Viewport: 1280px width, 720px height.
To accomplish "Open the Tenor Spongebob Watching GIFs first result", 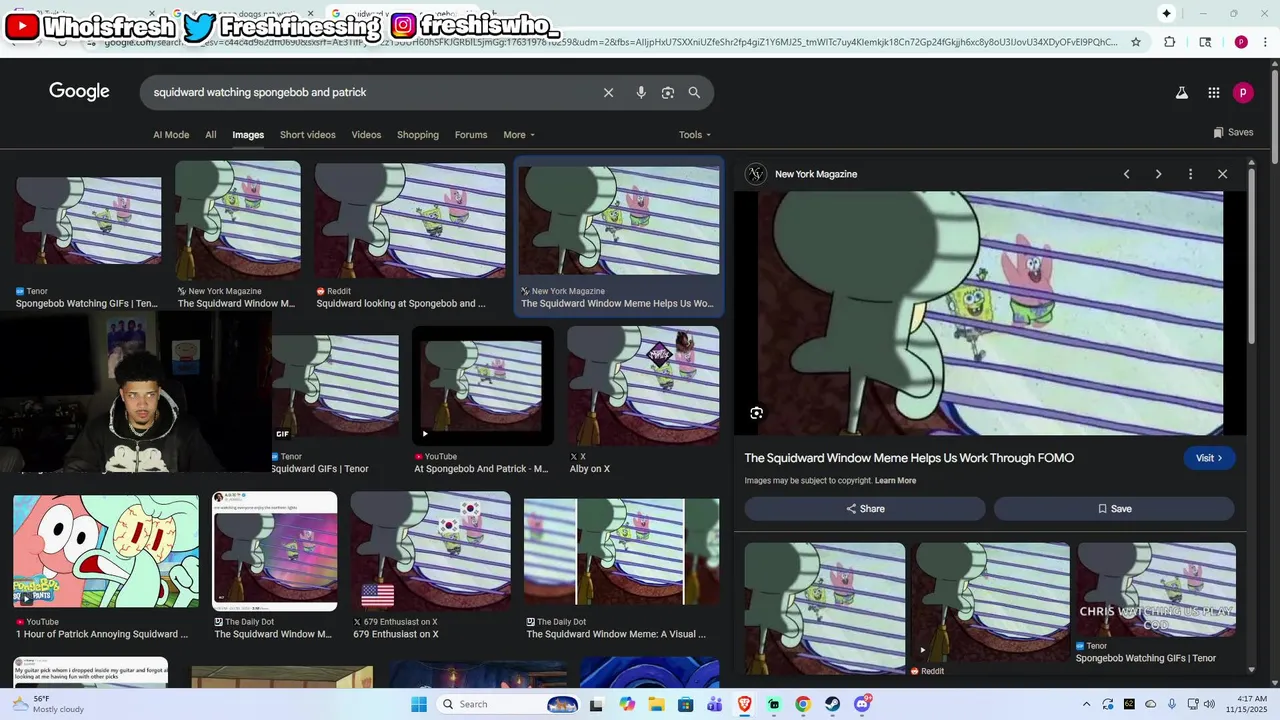I will point(88,221).
